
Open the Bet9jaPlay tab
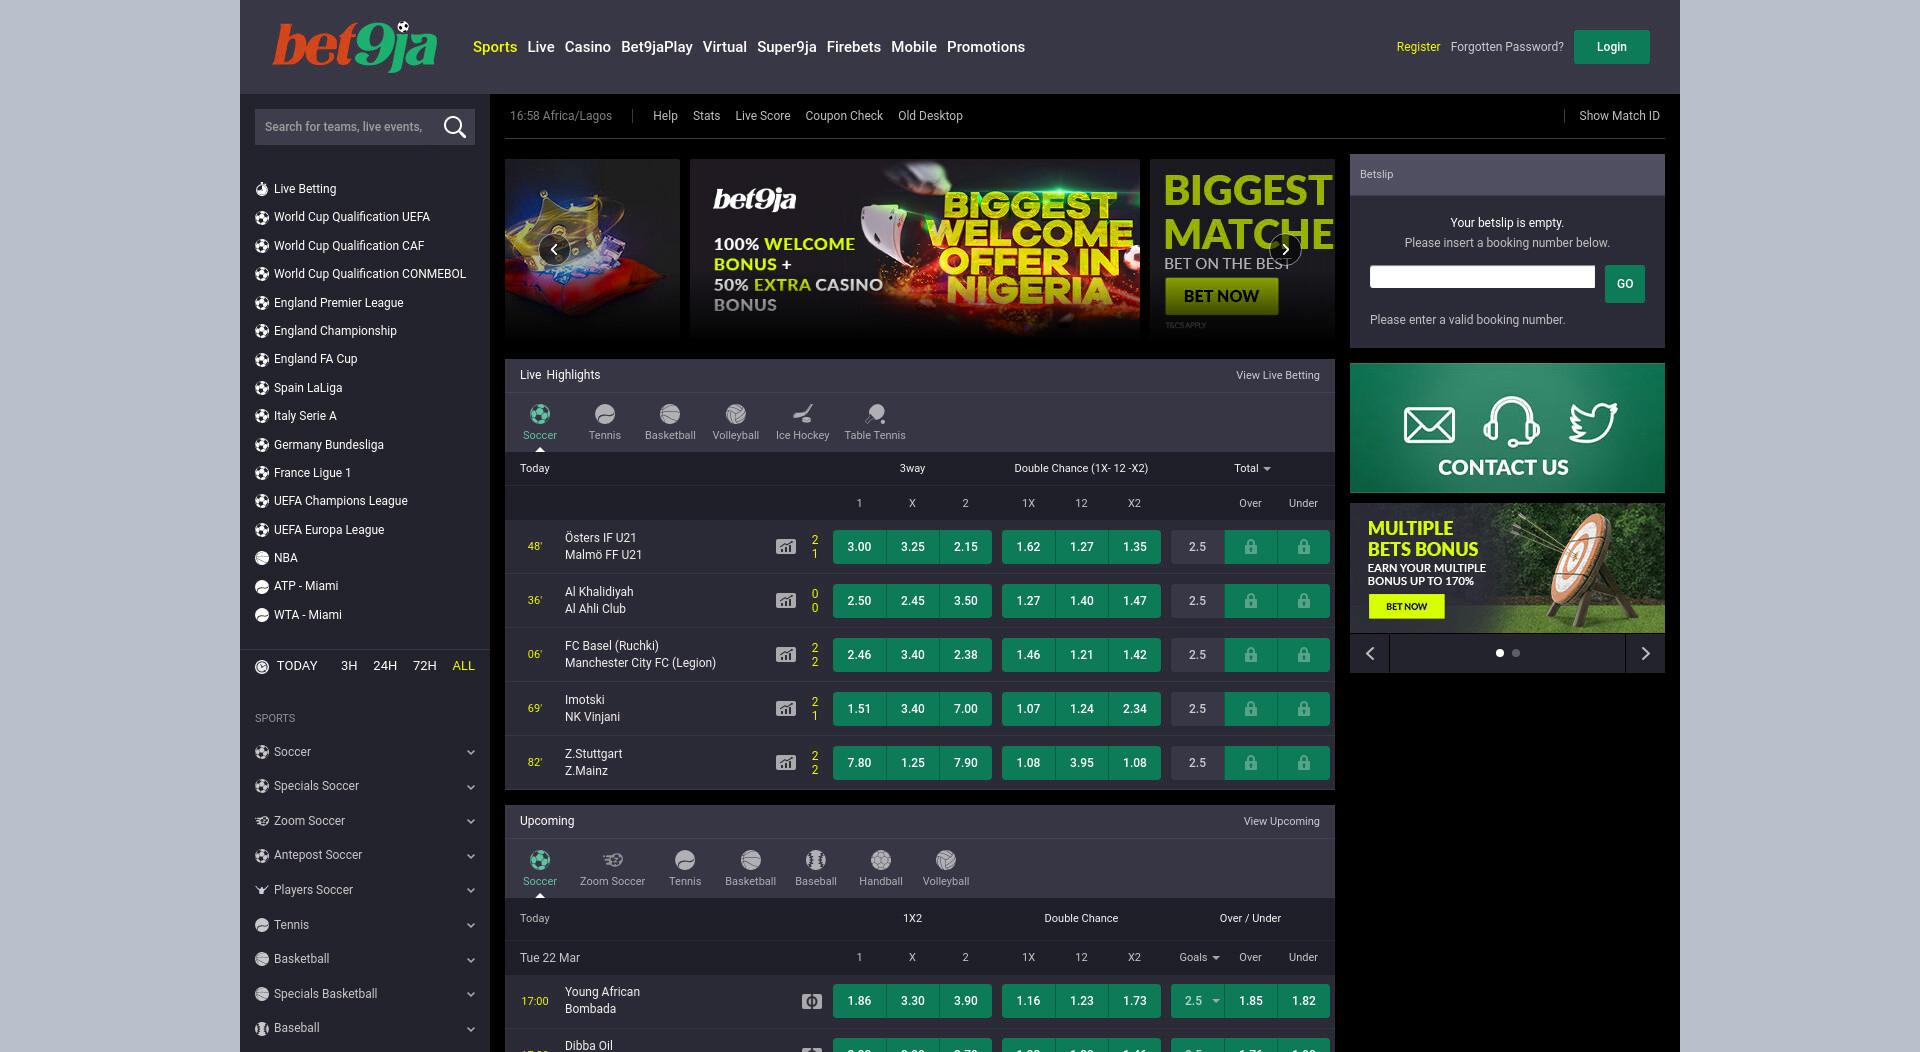click(657, 47)
